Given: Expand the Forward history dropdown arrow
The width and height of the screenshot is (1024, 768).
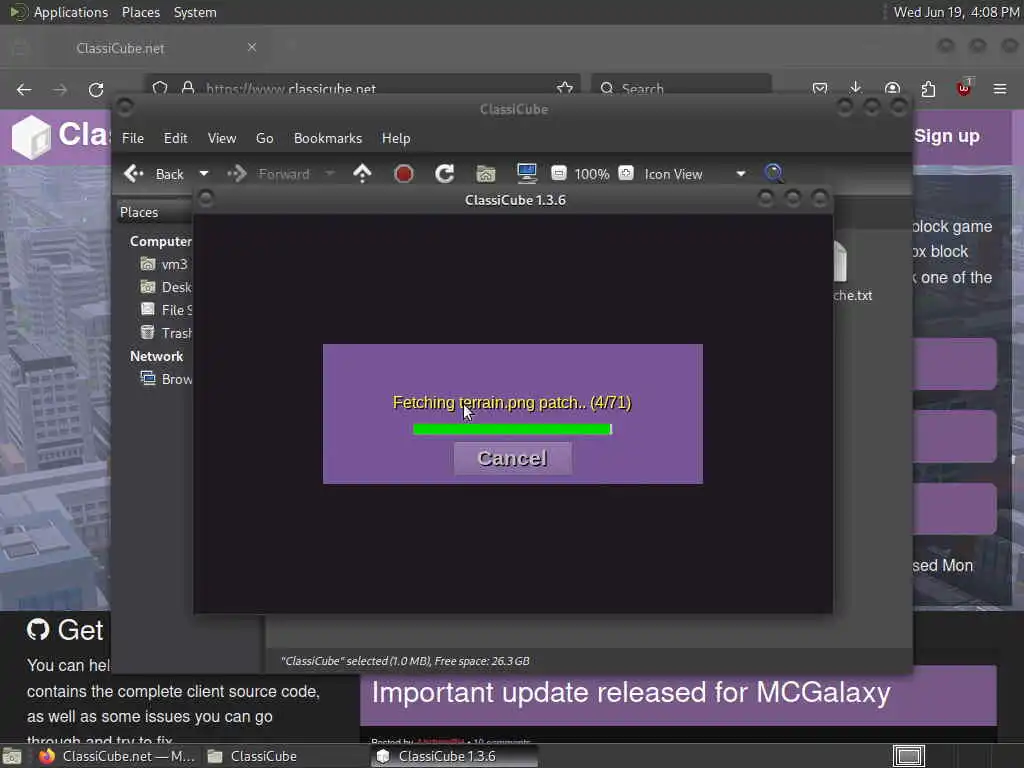Looking at the screenshot, I should [x=330, y=174].
